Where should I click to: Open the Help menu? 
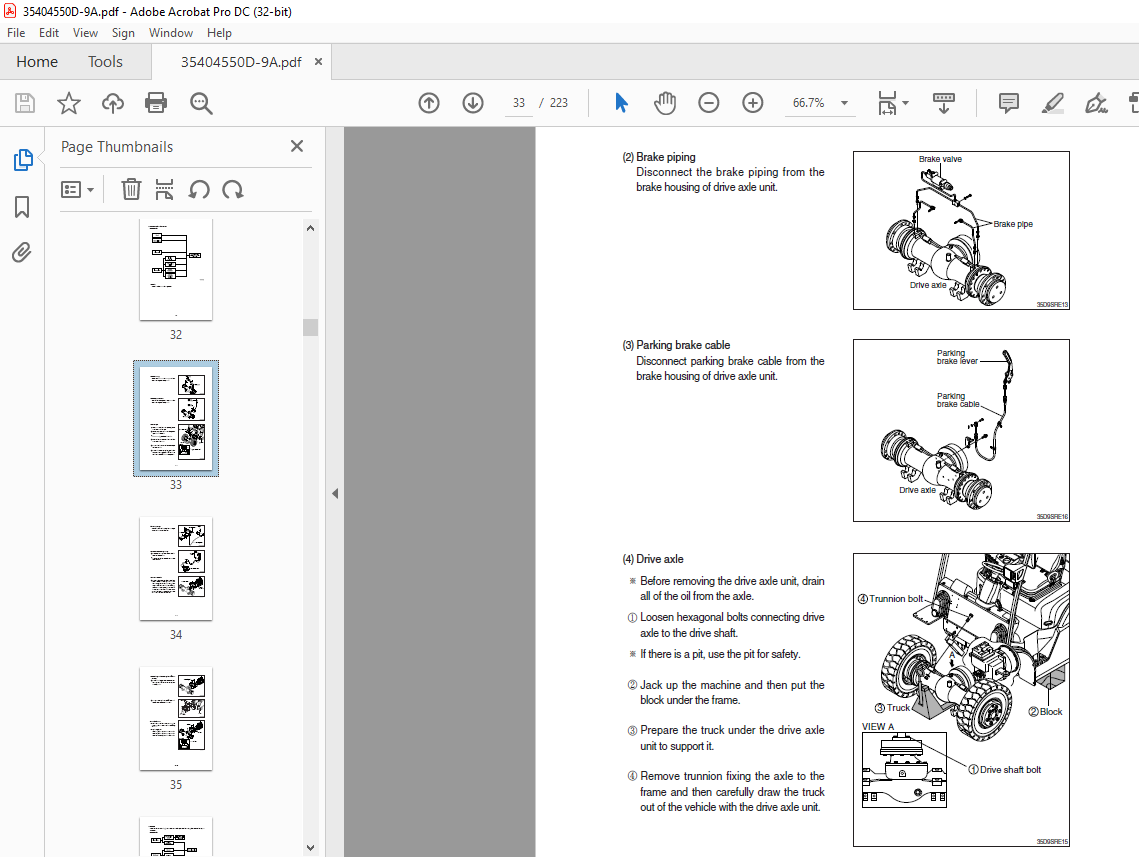(x=219, y=33)
